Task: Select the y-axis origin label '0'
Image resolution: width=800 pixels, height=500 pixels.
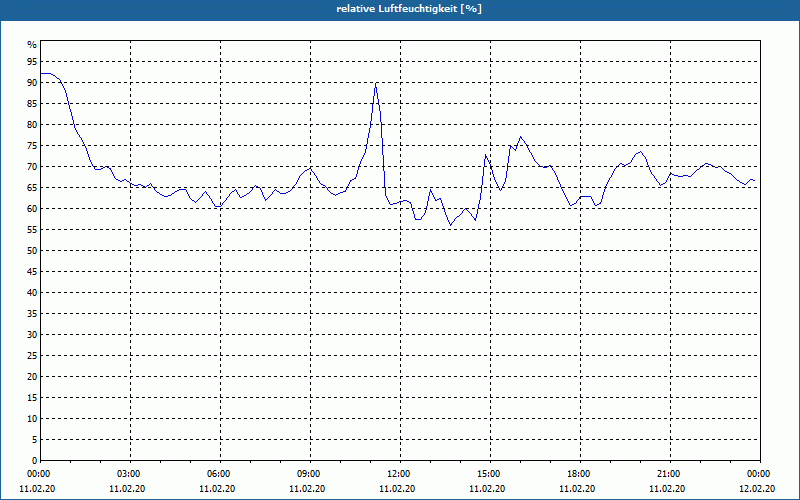Action: click(35, 461)
